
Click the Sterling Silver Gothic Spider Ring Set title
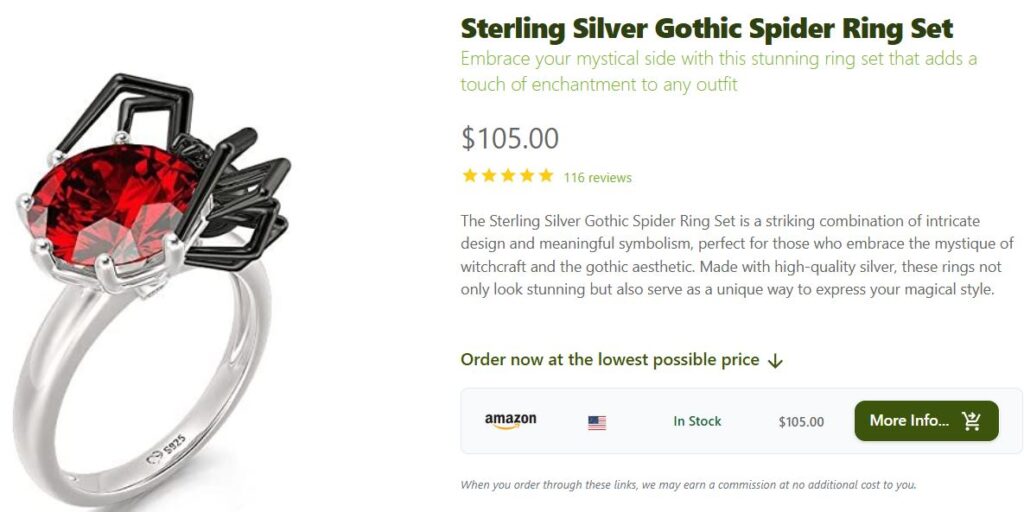coord(706,28)
